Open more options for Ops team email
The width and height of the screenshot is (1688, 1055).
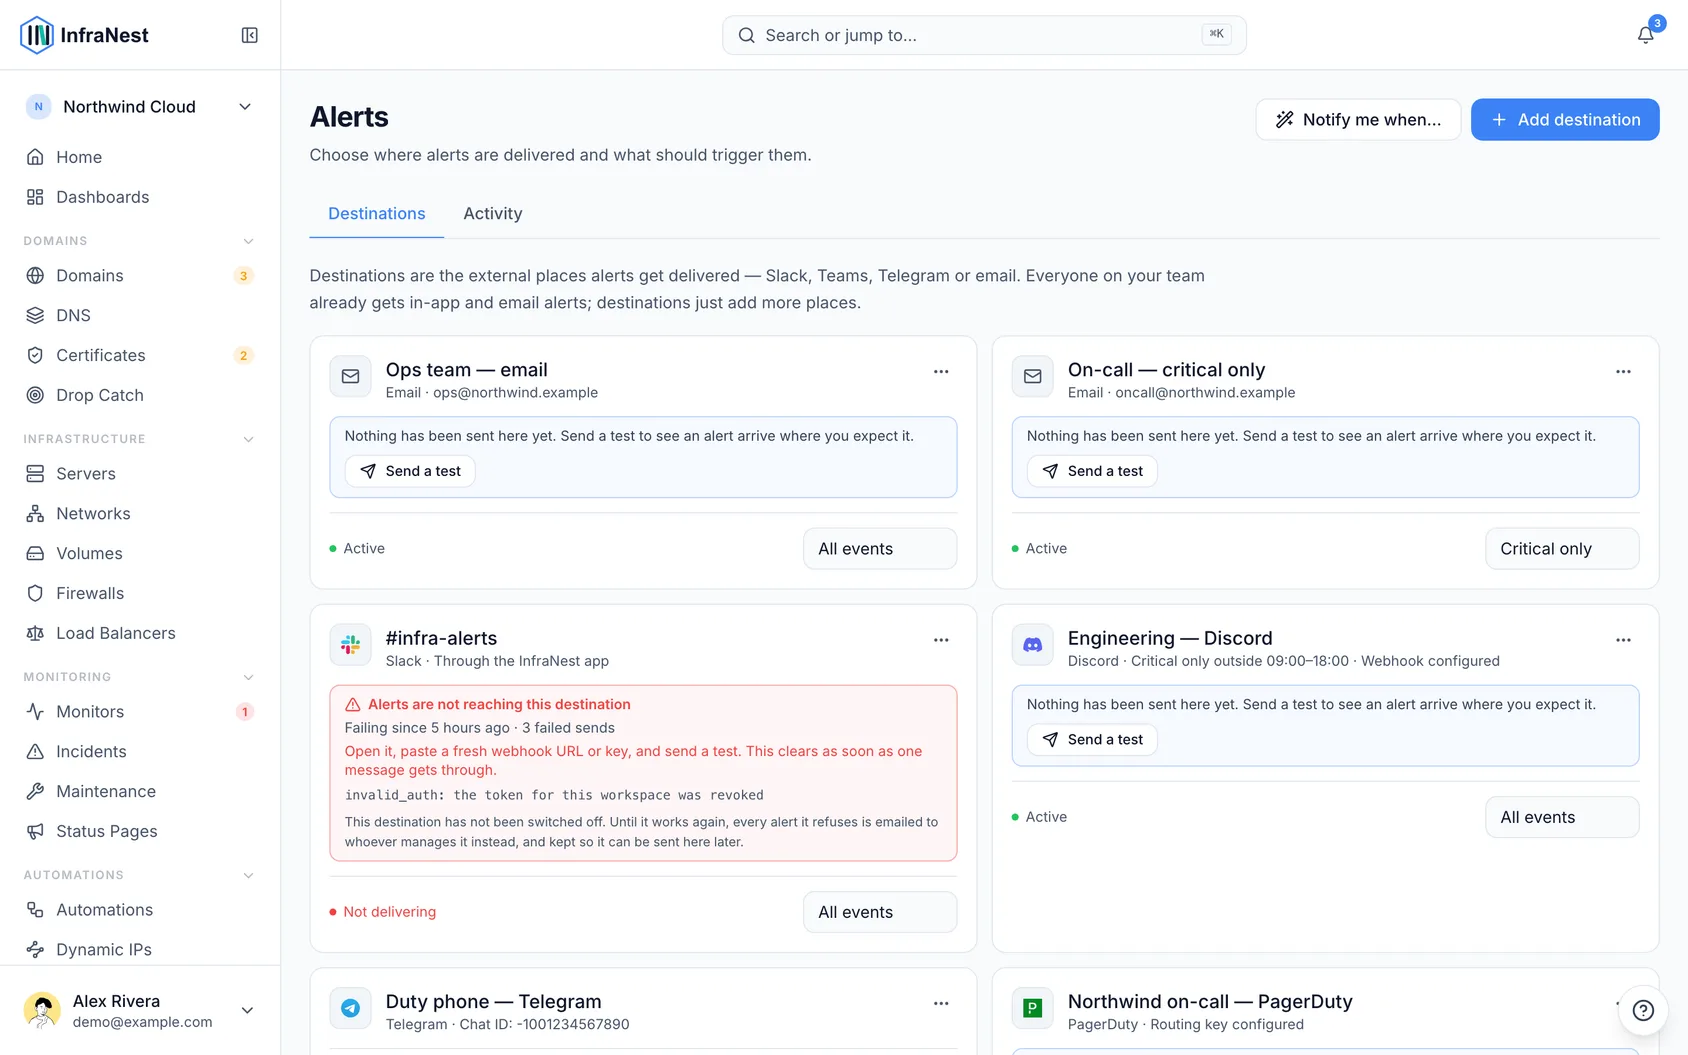[x=941, y=371]
